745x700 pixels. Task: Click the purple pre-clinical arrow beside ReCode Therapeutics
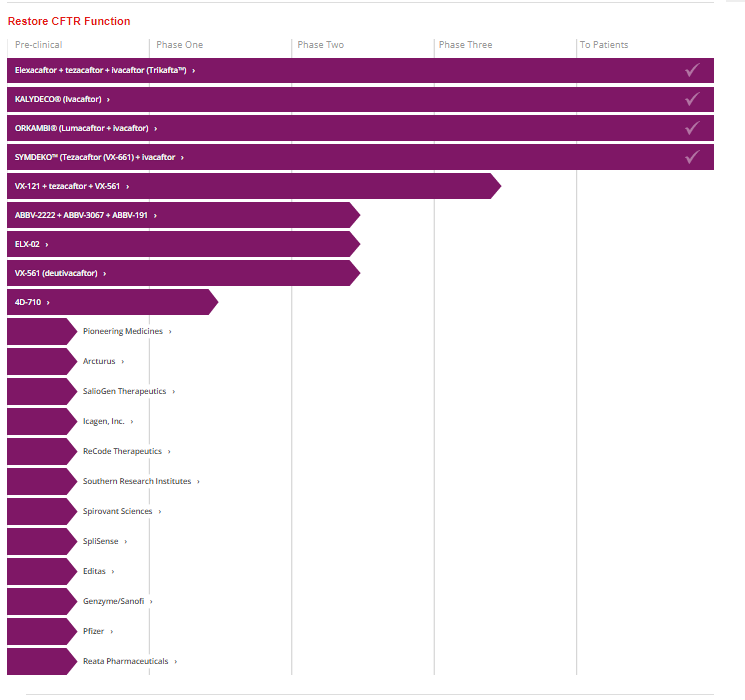(42, 451)
